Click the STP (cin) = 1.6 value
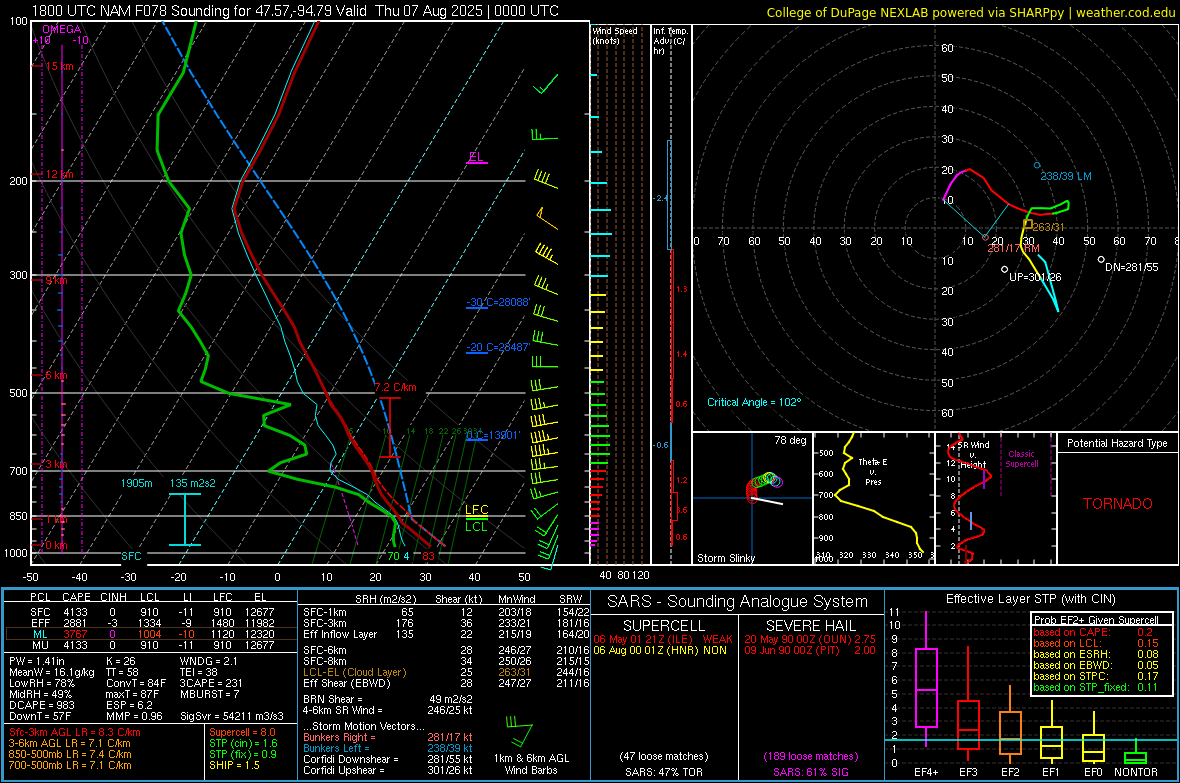 coord(243,743)
